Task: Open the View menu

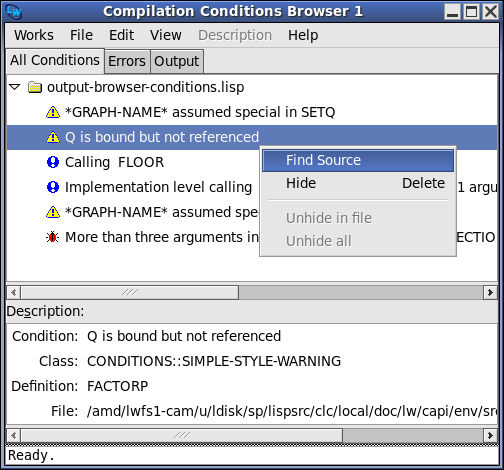Action: (166, 35)
